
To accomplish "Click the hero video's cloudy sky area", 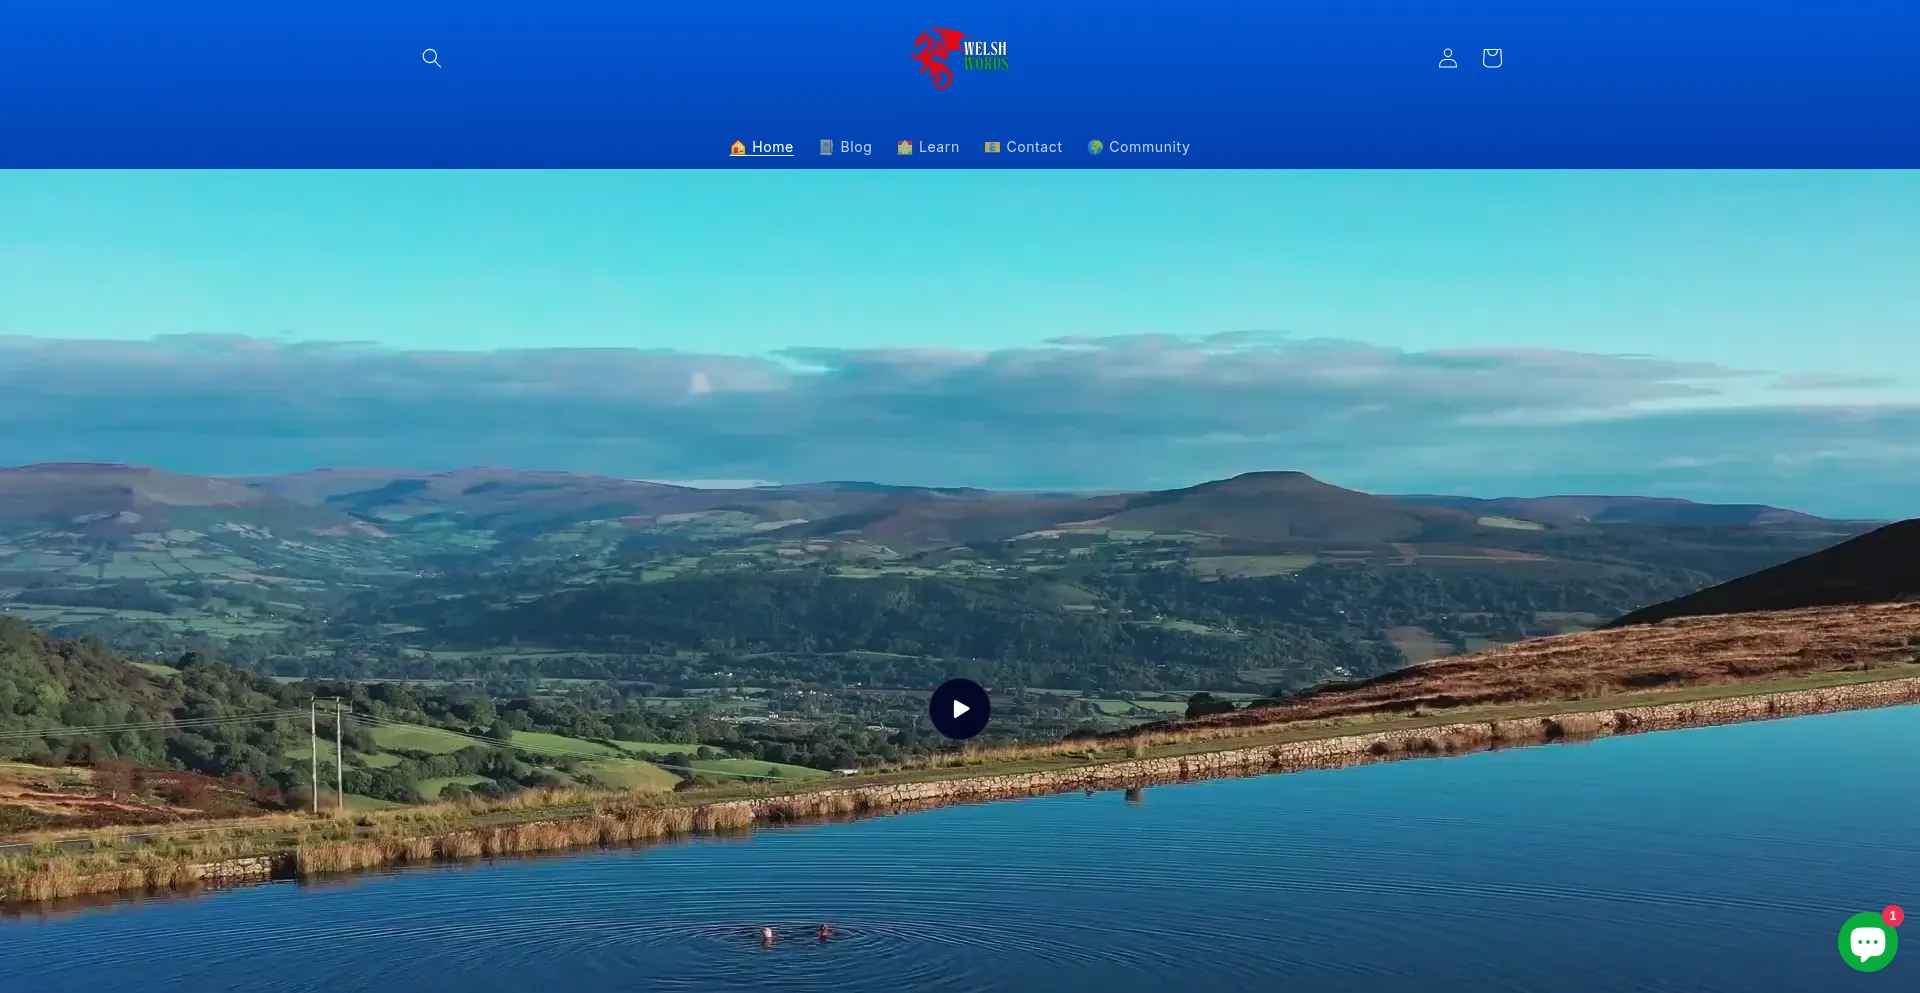I will (960, 390).
